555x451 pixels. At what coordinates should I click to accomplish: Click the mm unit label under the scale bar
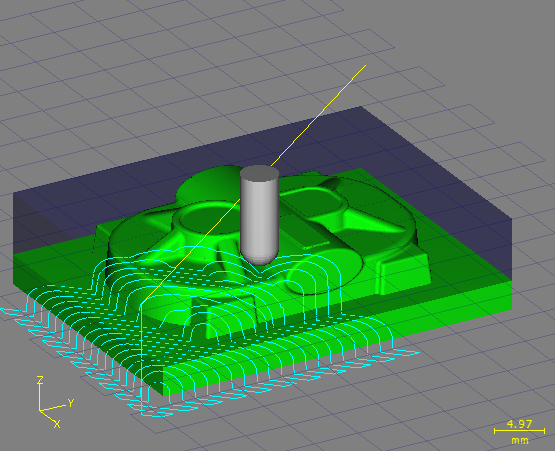click(x=520, y=441)
